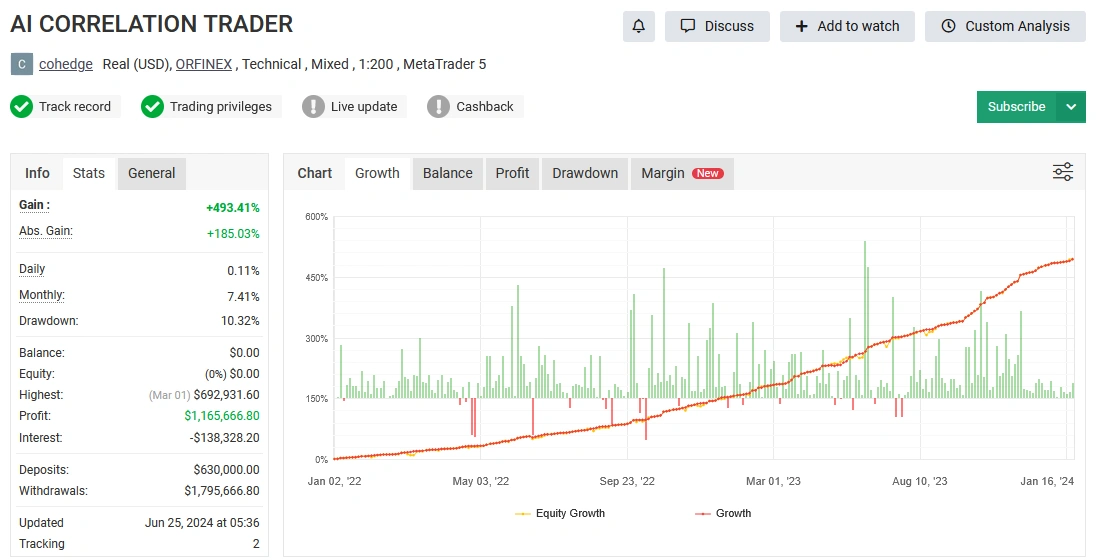Select the Margin tab marked New

pyautogui.click(x=682, y=173)
